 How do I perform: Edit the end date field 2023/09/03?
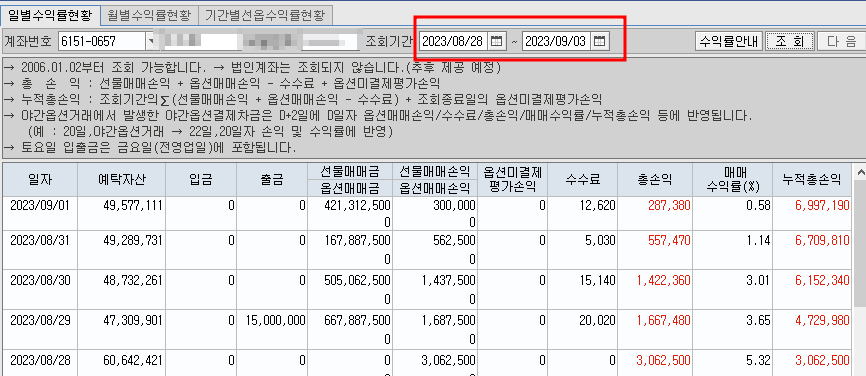(x=557, y=41)
